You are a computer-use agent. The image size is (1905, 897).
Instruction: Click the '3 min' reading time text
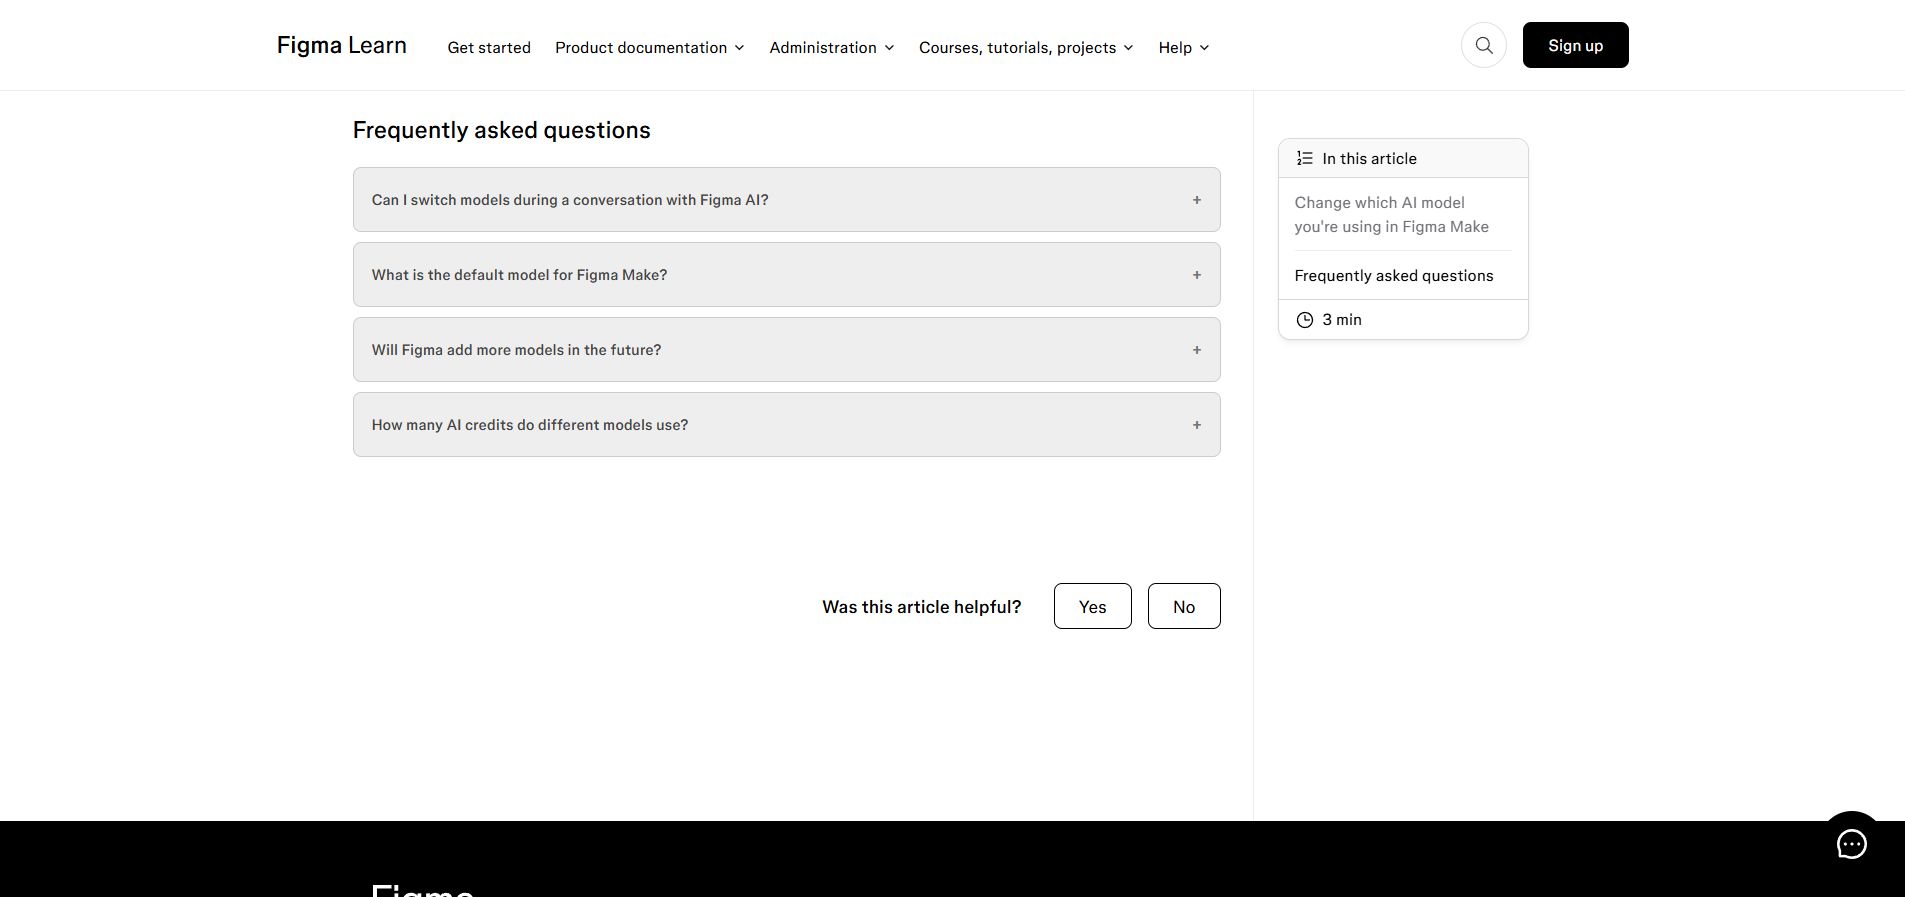pos(1342,320)
